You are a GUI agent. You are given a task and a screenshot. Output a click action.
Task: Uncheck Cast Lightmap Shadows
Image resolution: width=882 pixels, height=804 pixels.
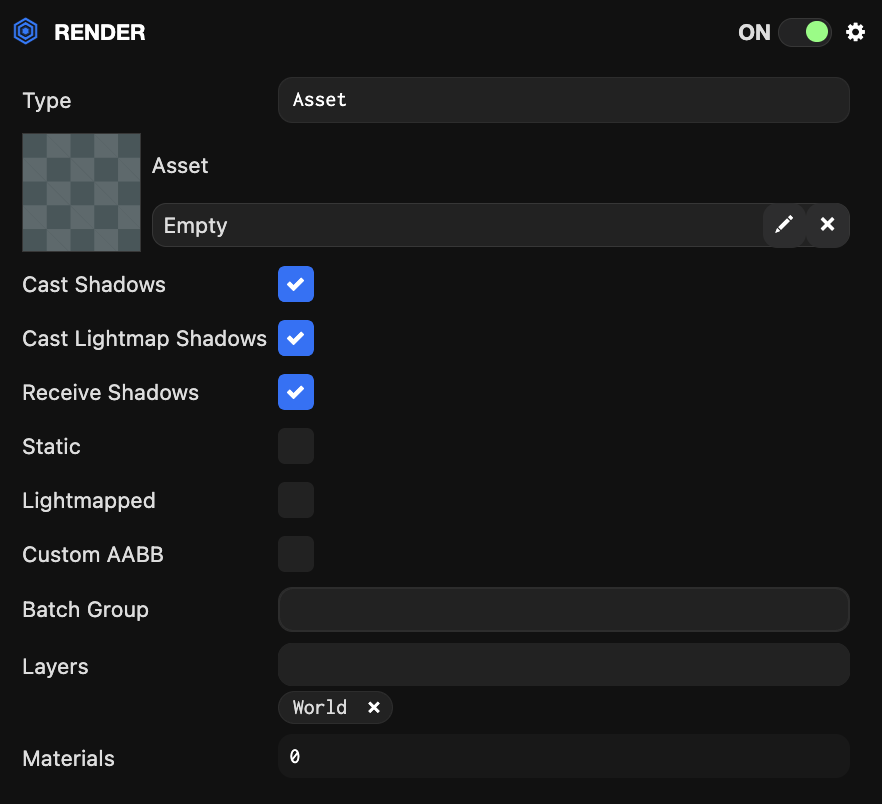click(296, 338)
